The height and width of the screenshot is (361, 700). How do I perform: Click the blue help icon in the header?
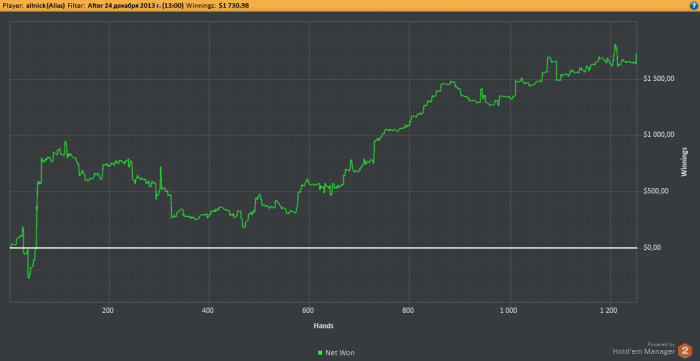695,5
